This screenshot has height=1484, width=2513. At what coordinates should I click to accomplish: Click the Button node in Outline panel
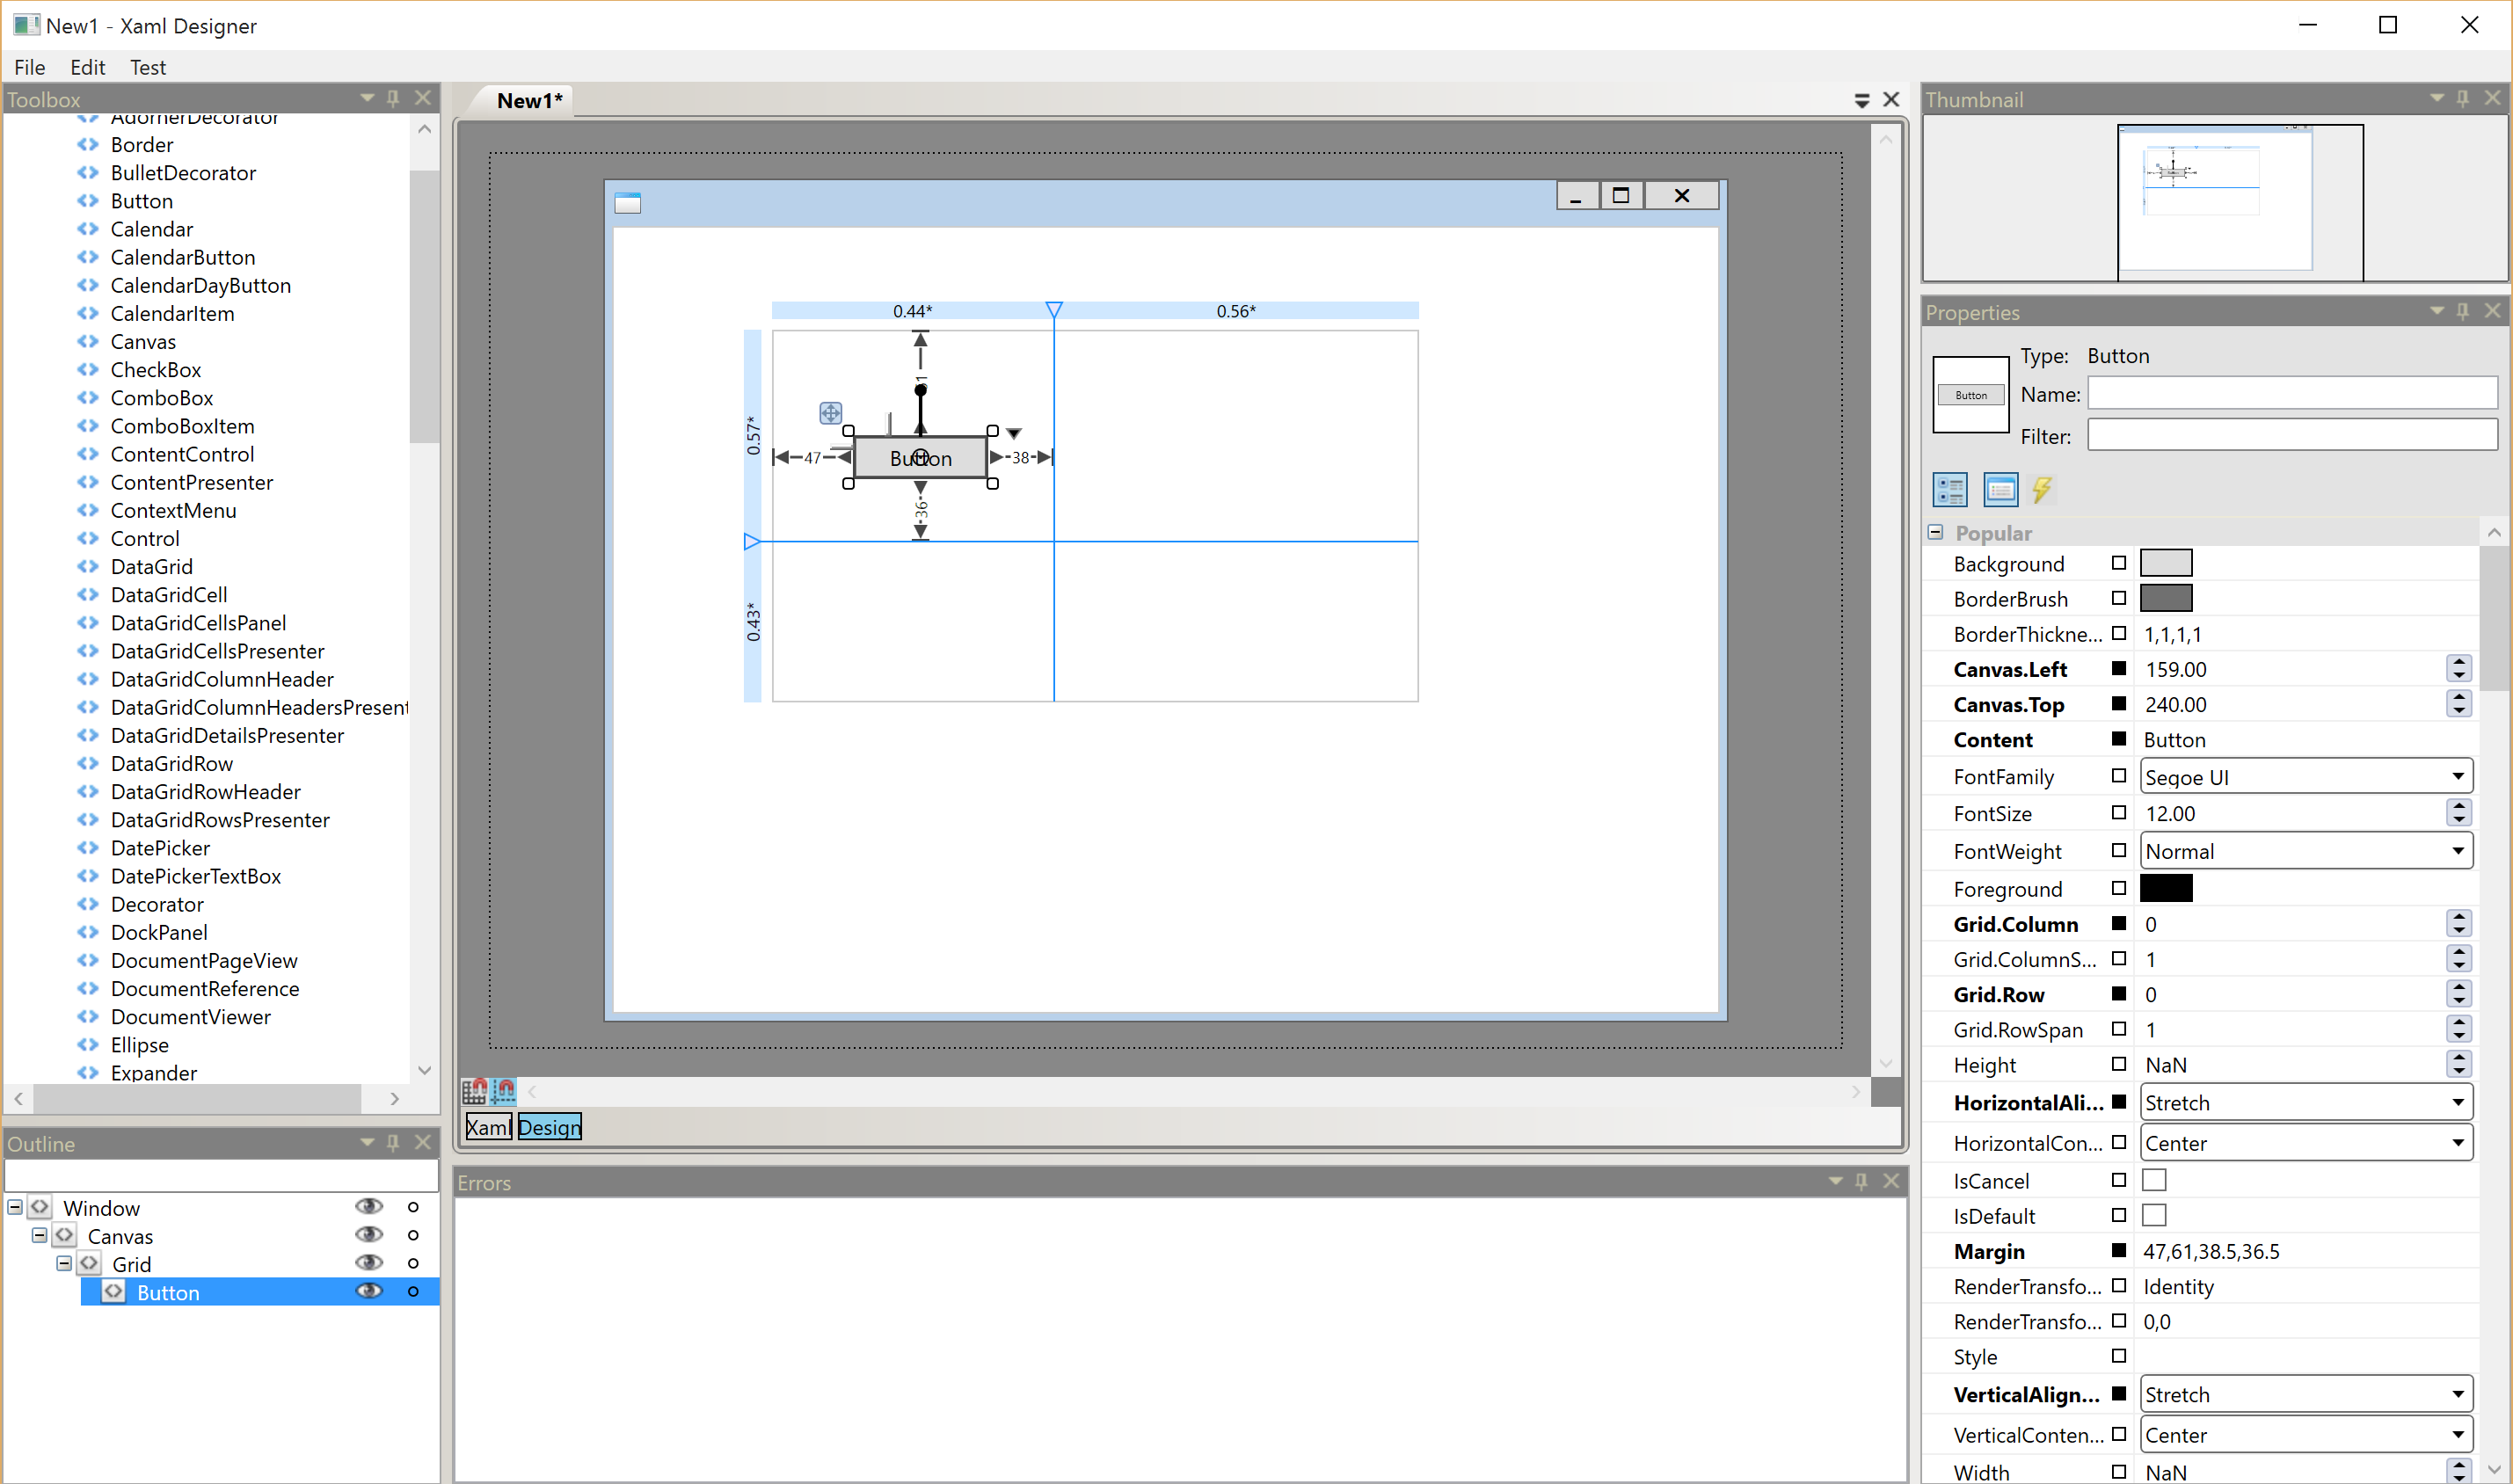coord(168,1291)
